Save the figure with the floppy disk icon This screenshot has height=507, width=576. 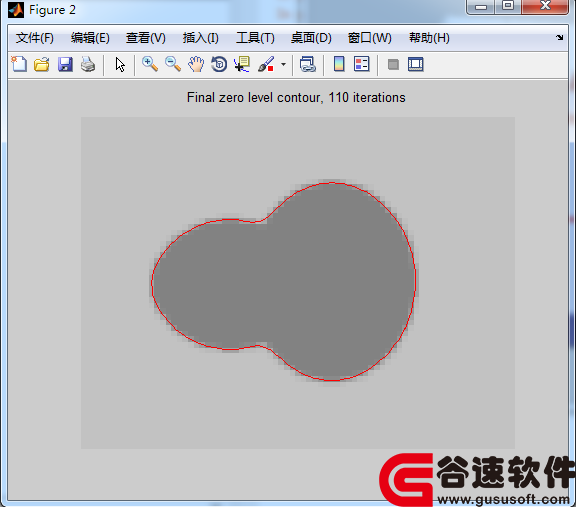click(65, 64)
